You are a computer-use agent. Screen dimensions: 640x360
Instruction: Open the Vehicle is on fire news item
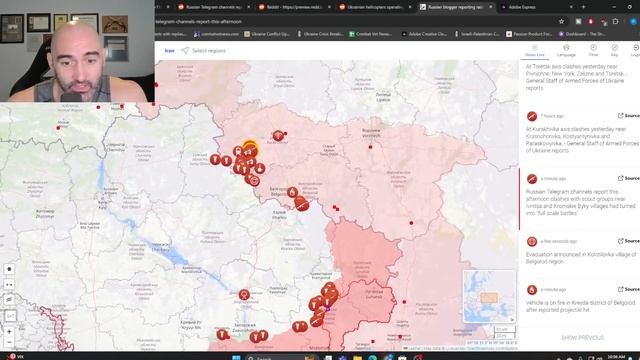tap(580, 306)
